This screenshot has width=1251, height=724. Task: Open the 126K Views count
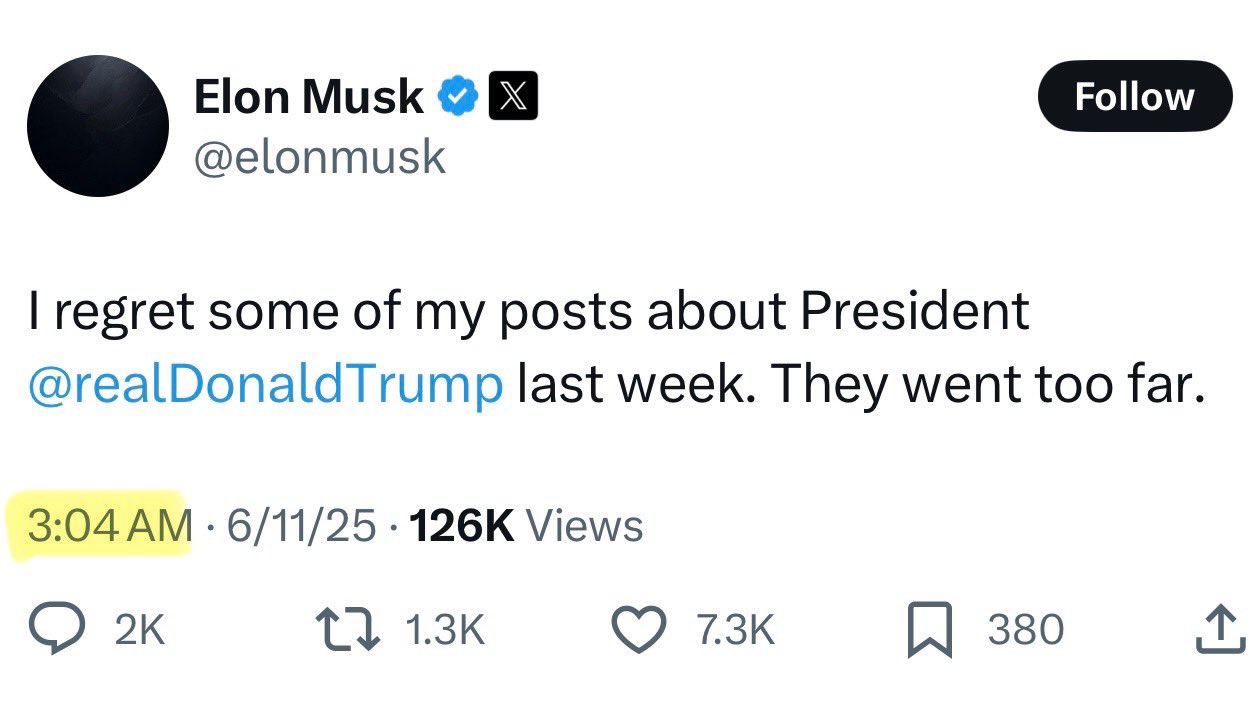pos(526,525)
